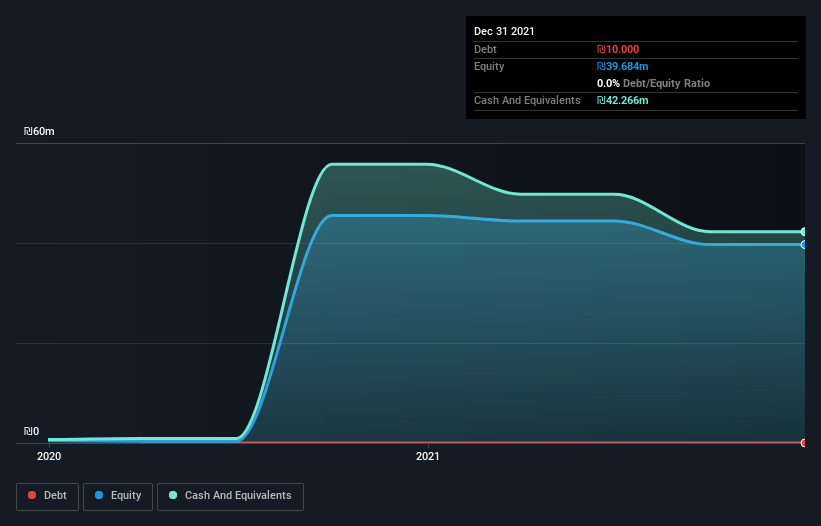The image size is (821, 526).
Task: Toggle the Equity series legend button
Action: pyautogui.click(x=118, y=496)
